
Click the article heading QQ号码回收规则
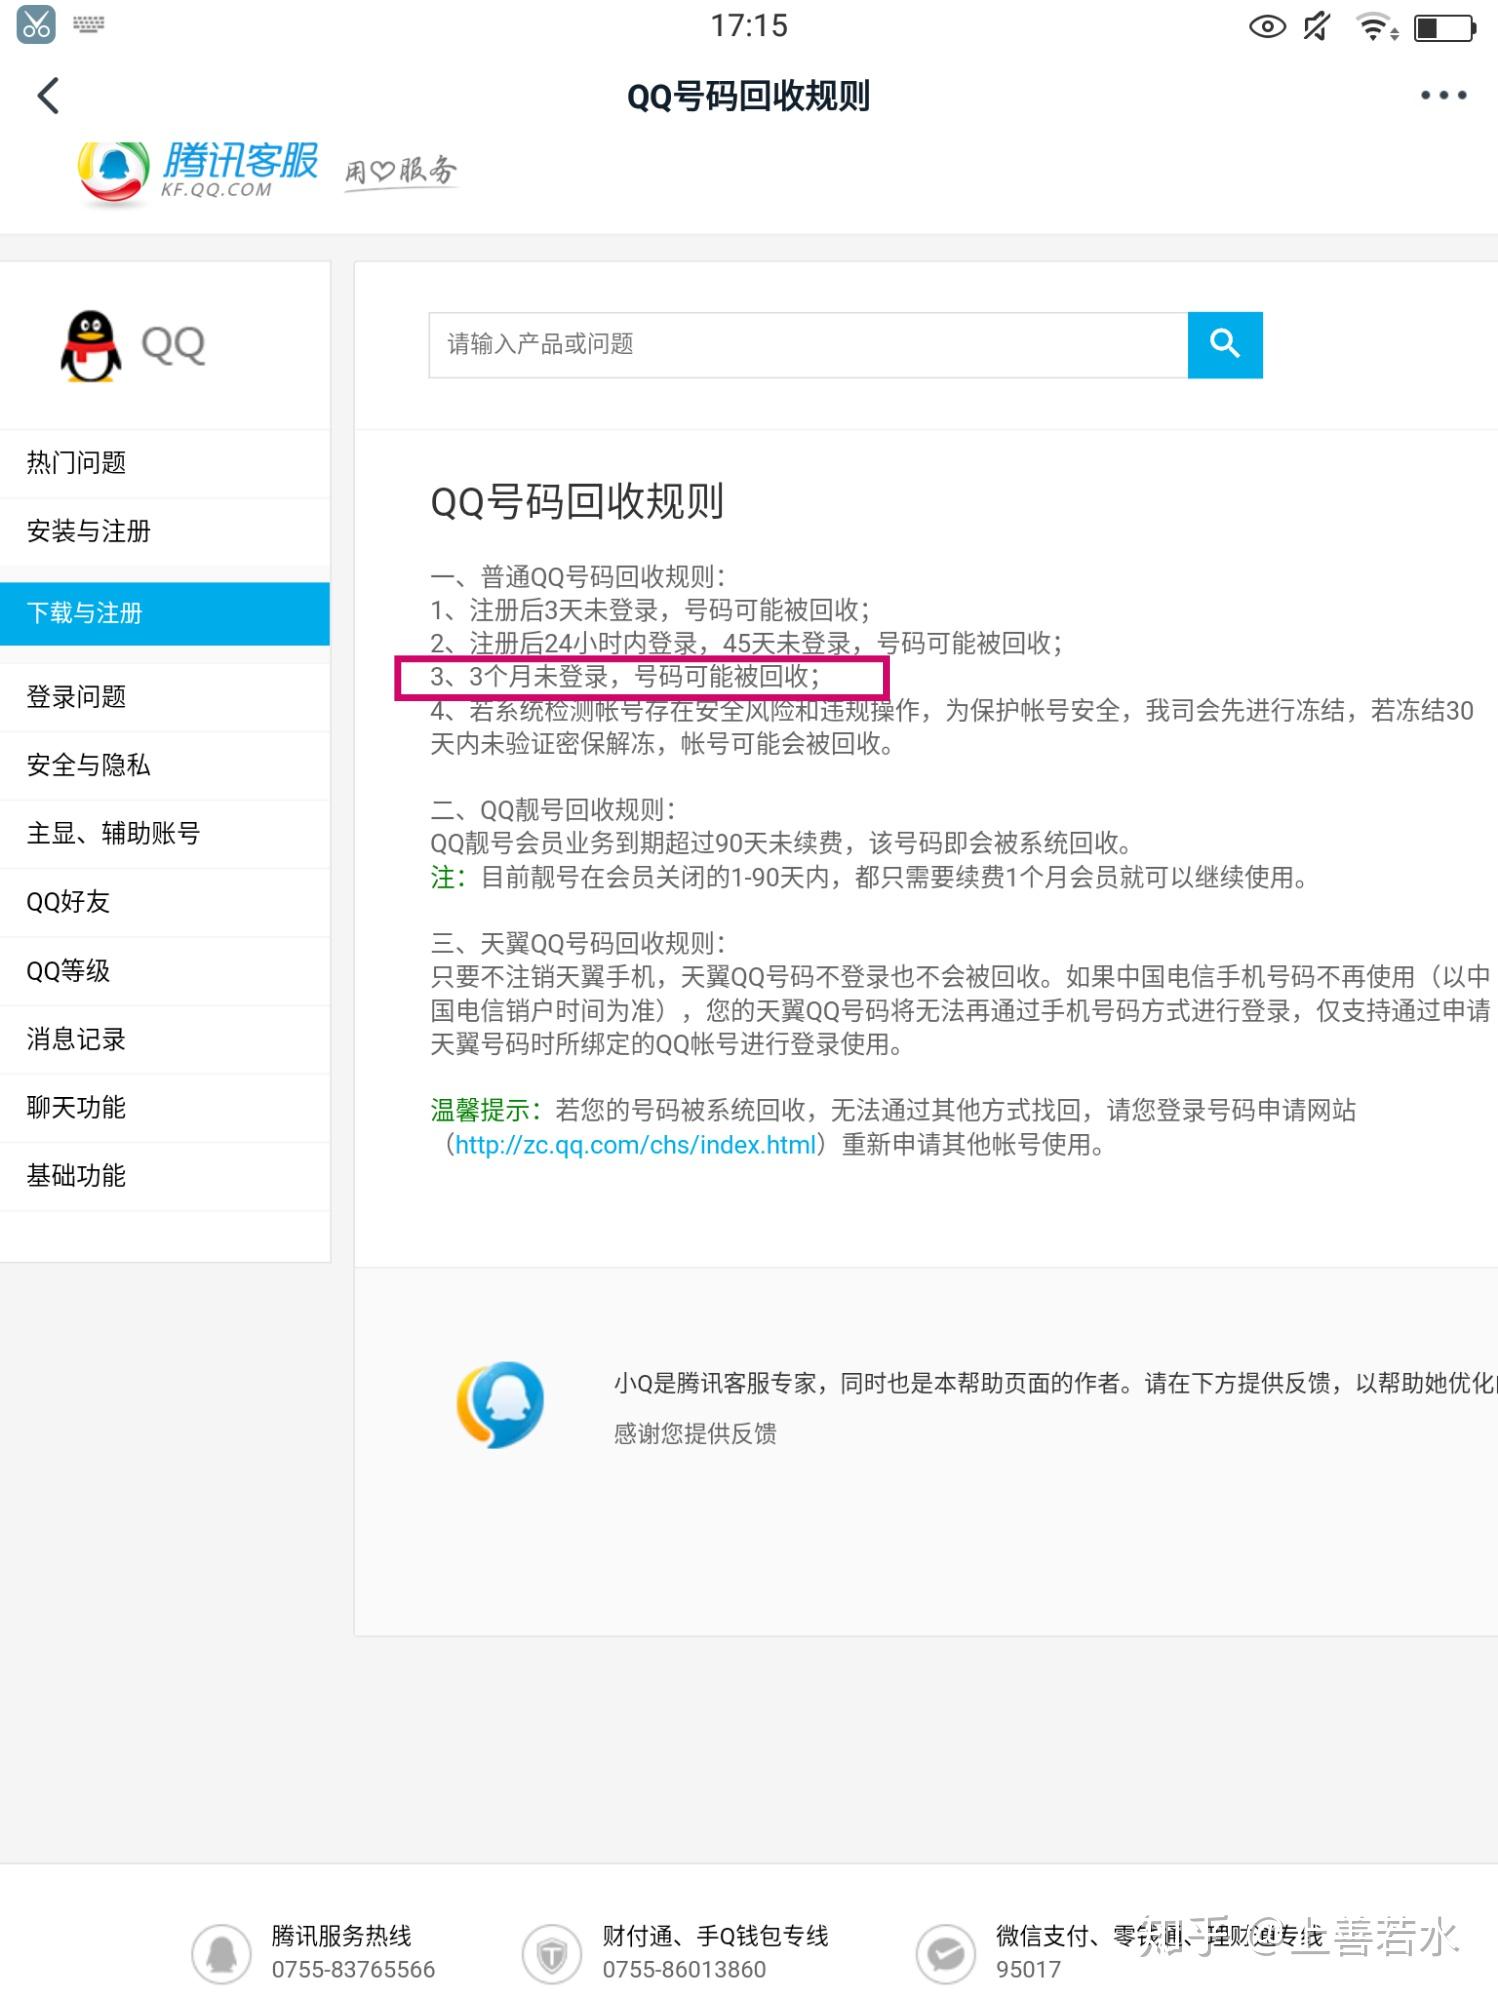click(x=577, y=502)
